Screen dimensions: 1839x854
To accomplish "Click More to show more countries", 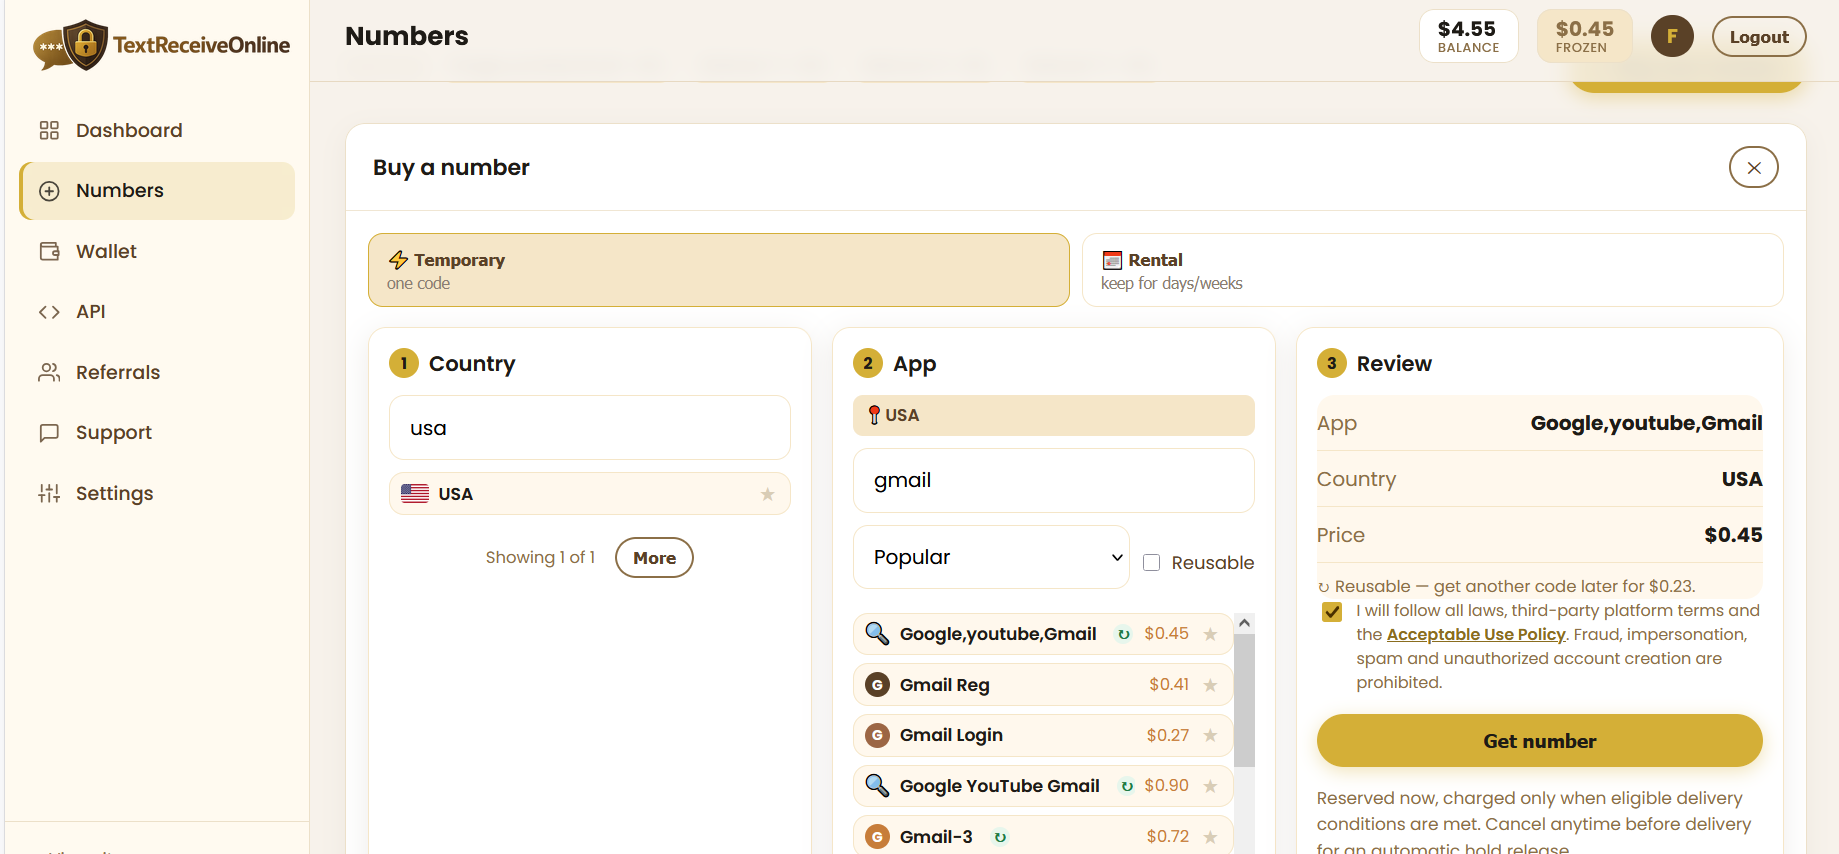I will point(654,558).
